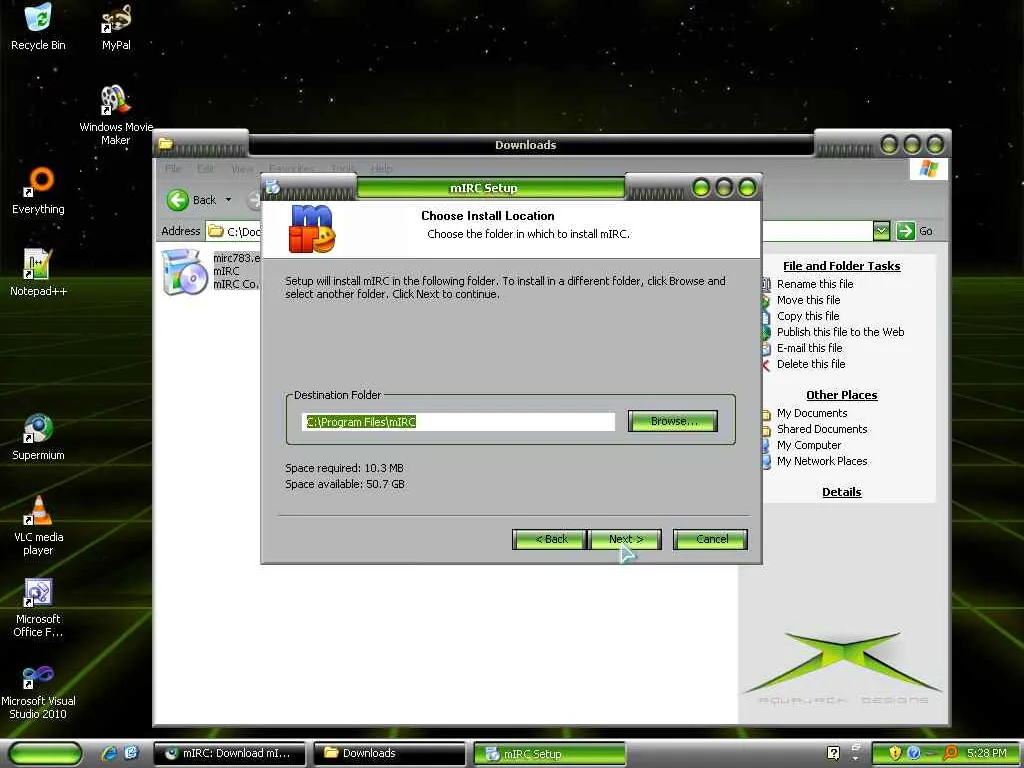The width and height of the screenshot is (1024, 768).
Task: Launch the Supermium browser shortcut
Action: pos(39,437)
